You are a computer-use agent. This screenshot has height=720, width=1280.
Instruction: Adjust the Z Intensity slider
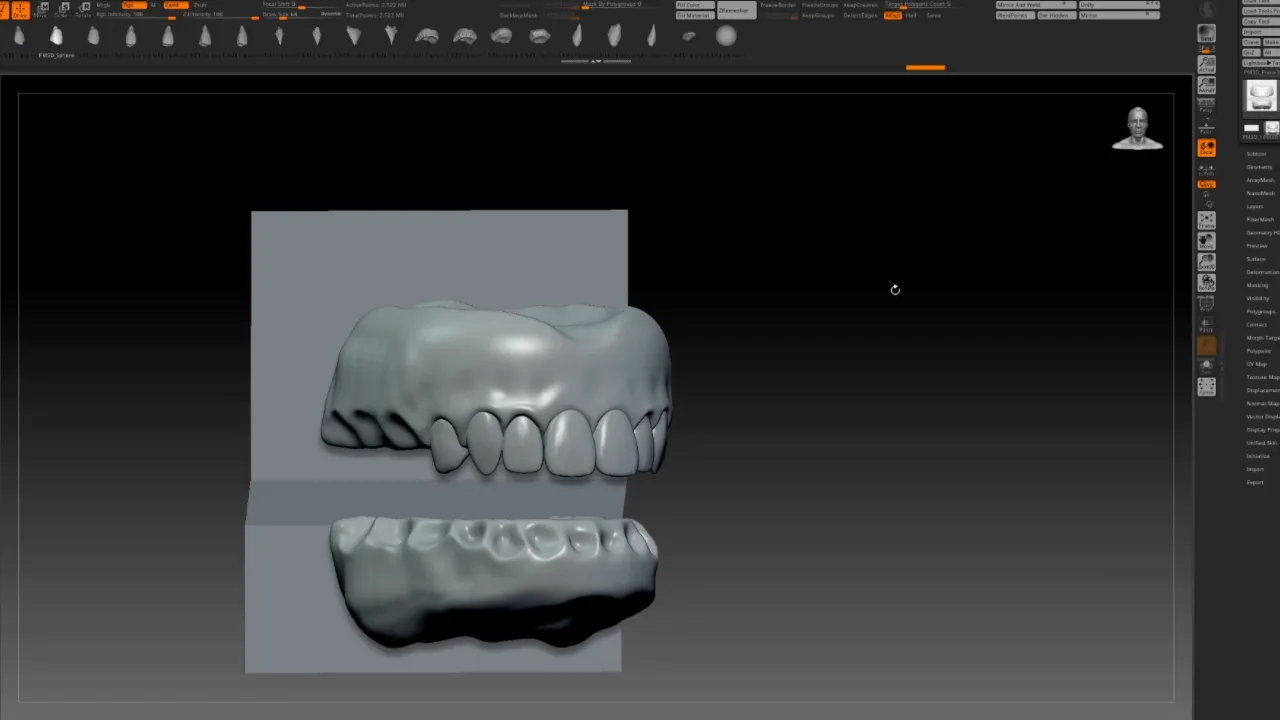coord(220,15)
